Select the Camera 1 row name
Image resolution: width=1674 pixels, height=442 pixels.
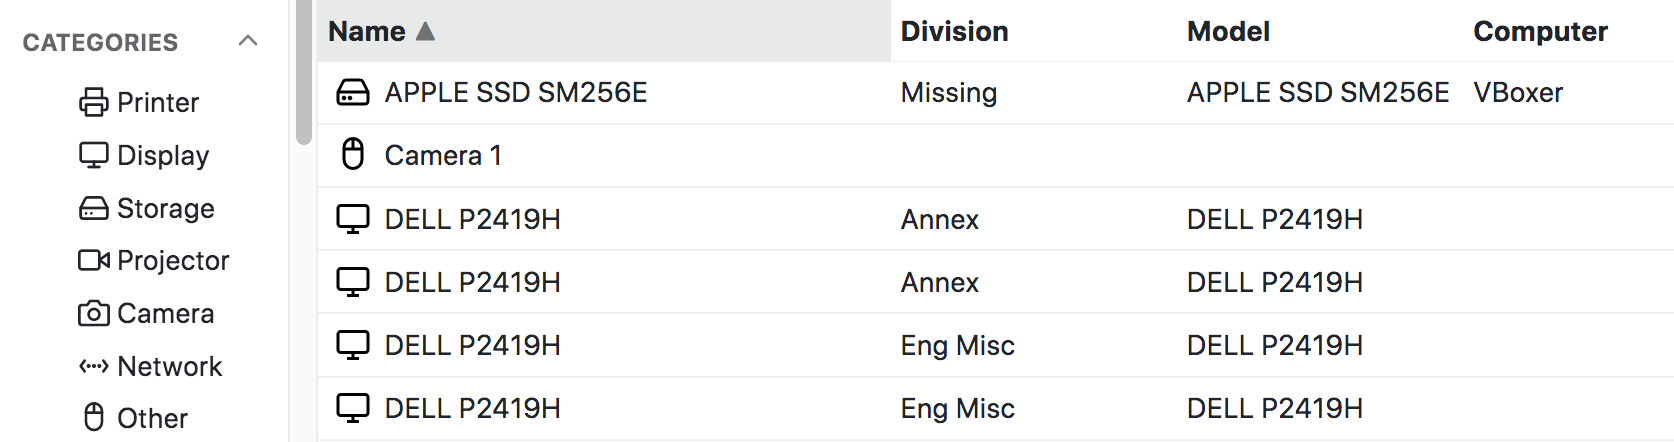pos(443,155)
